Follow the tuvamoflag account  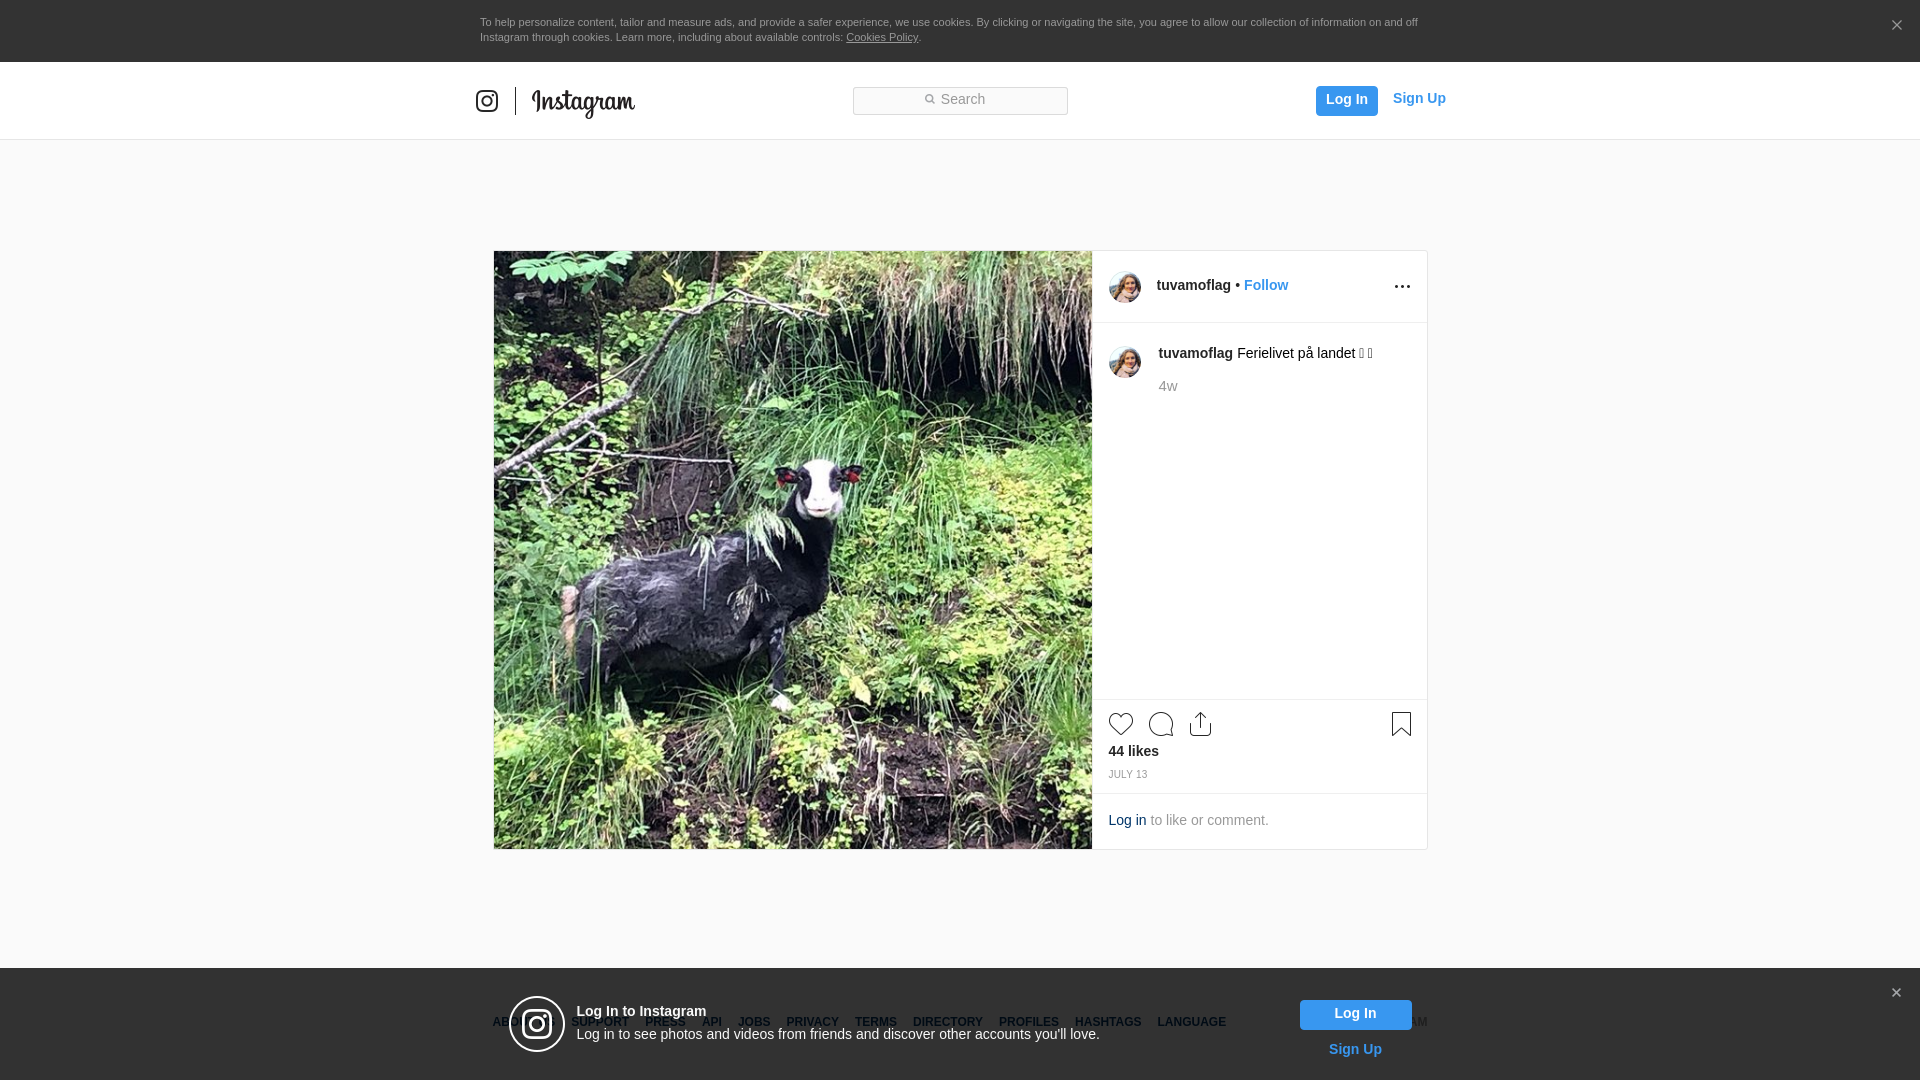click(1265, 285)
